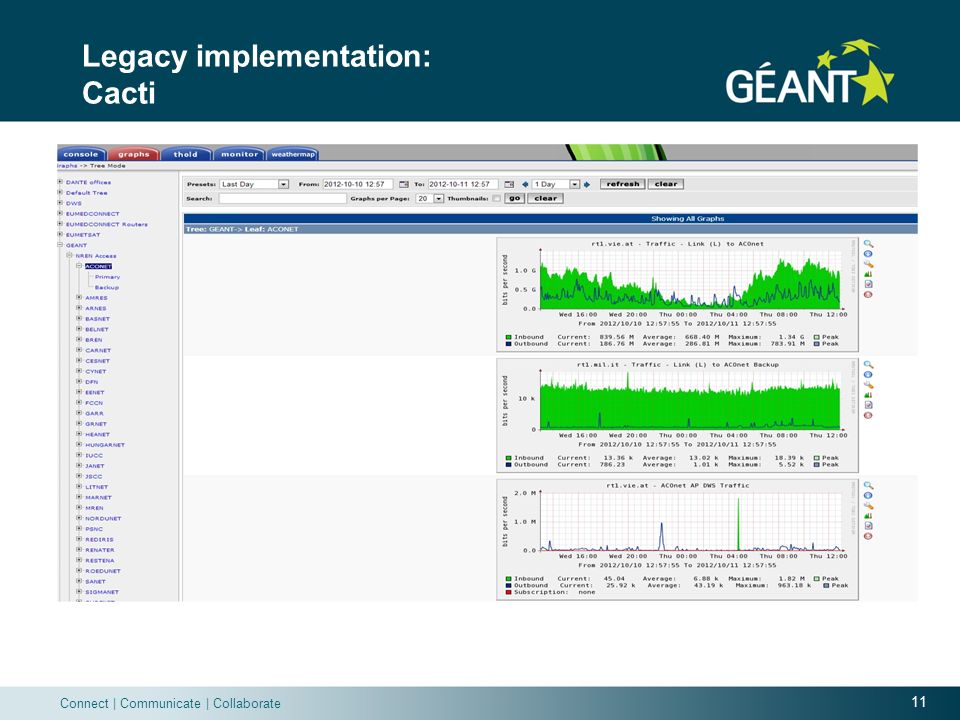This screenshot has width=960, height=720.
Task: Open realtime view for ACOnet link graph
Action: [868, 254]
